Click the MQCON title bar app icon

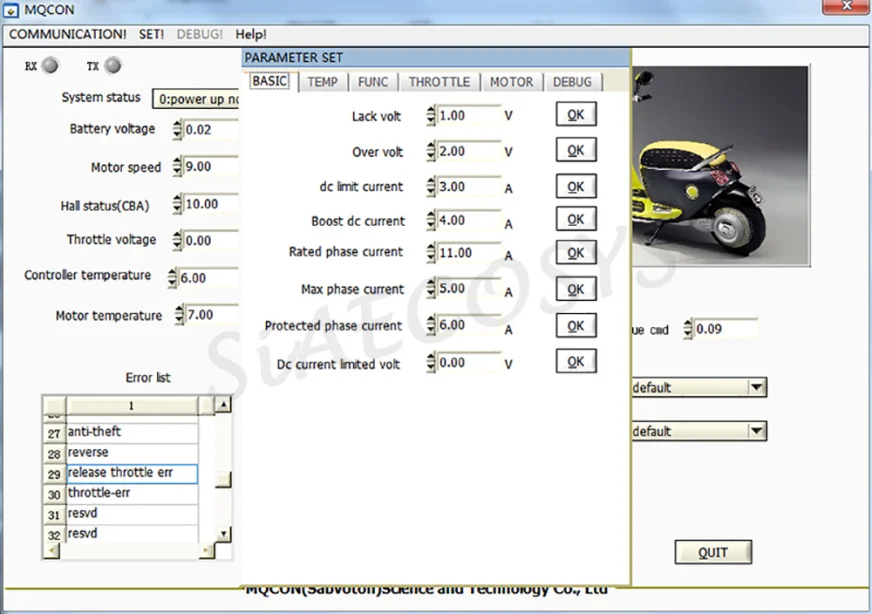[11, 10]
